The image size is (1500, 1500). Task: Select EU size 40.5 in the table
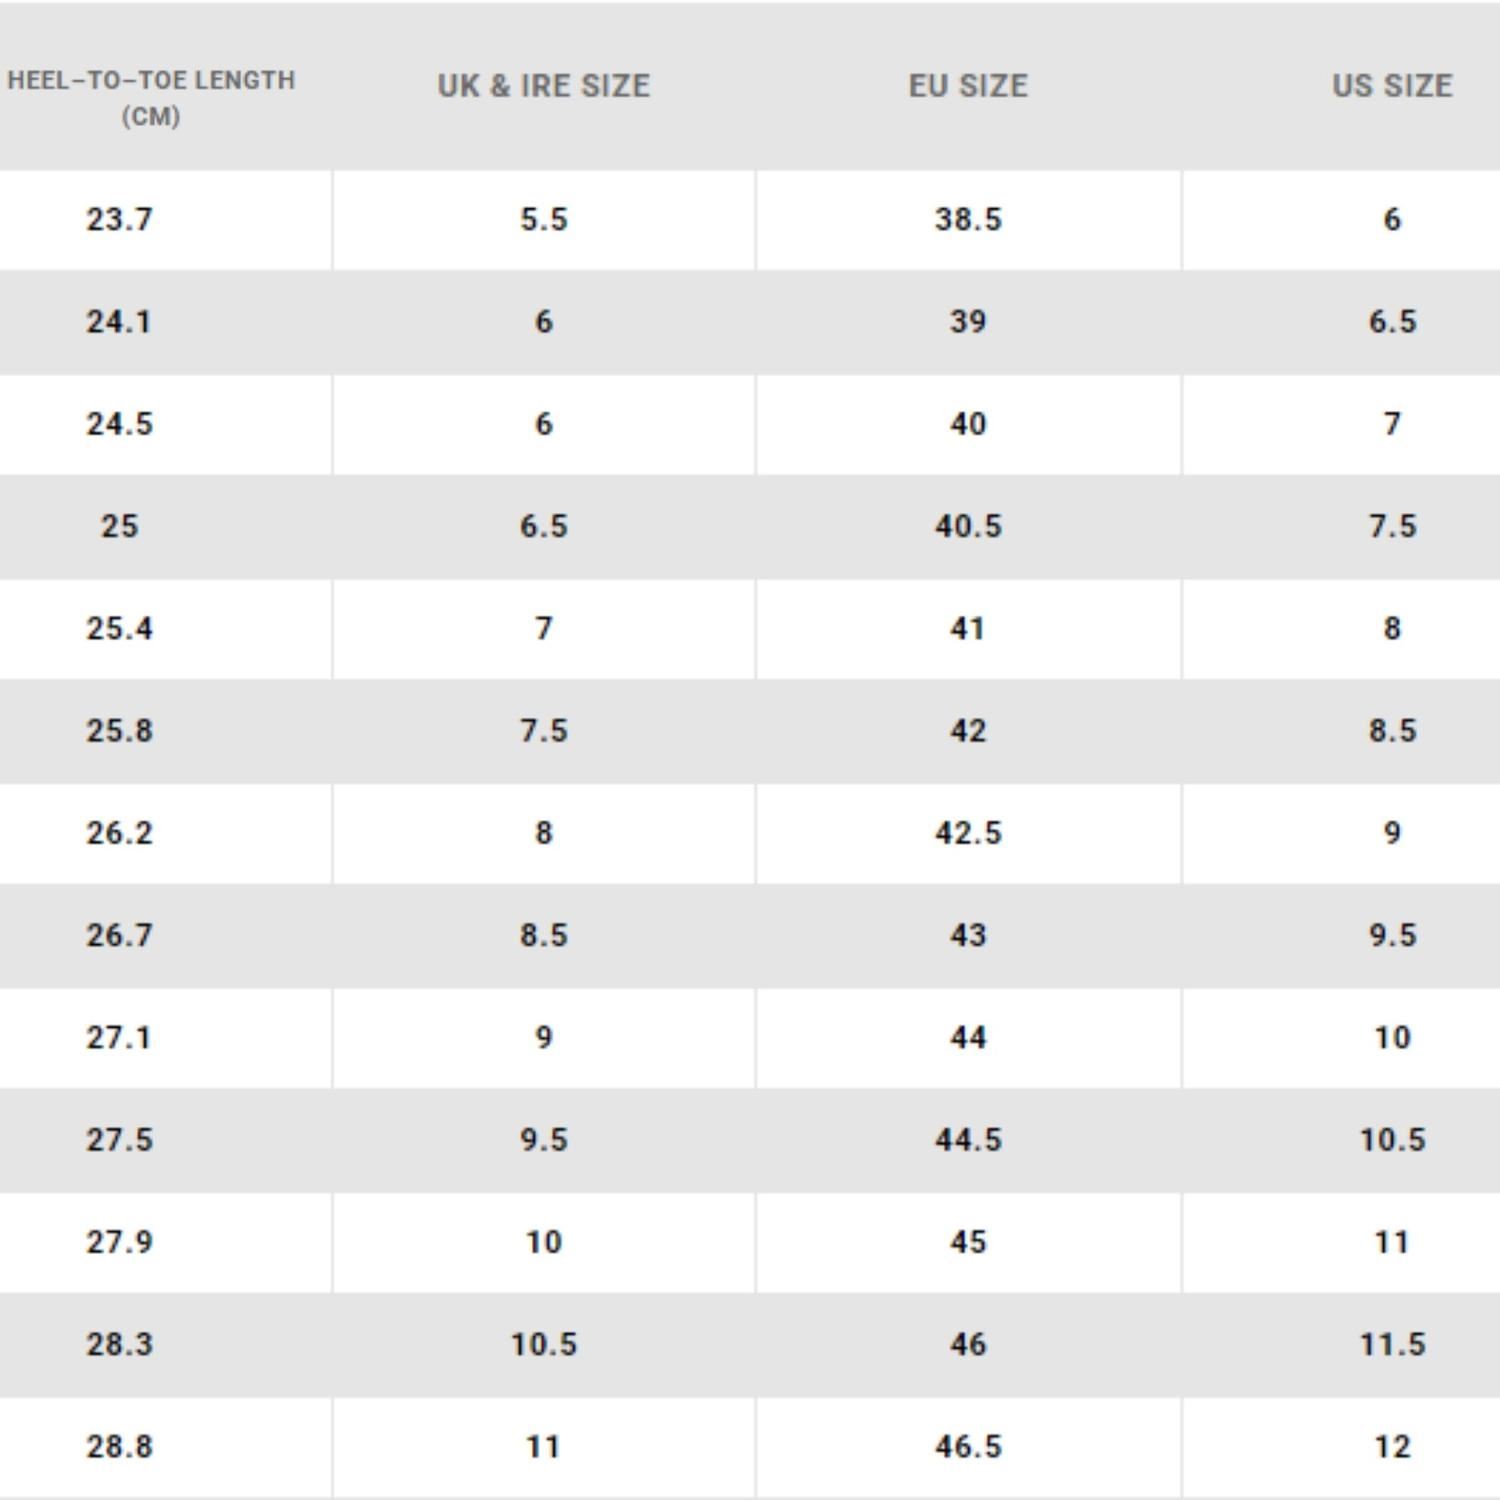click(967, 526)
